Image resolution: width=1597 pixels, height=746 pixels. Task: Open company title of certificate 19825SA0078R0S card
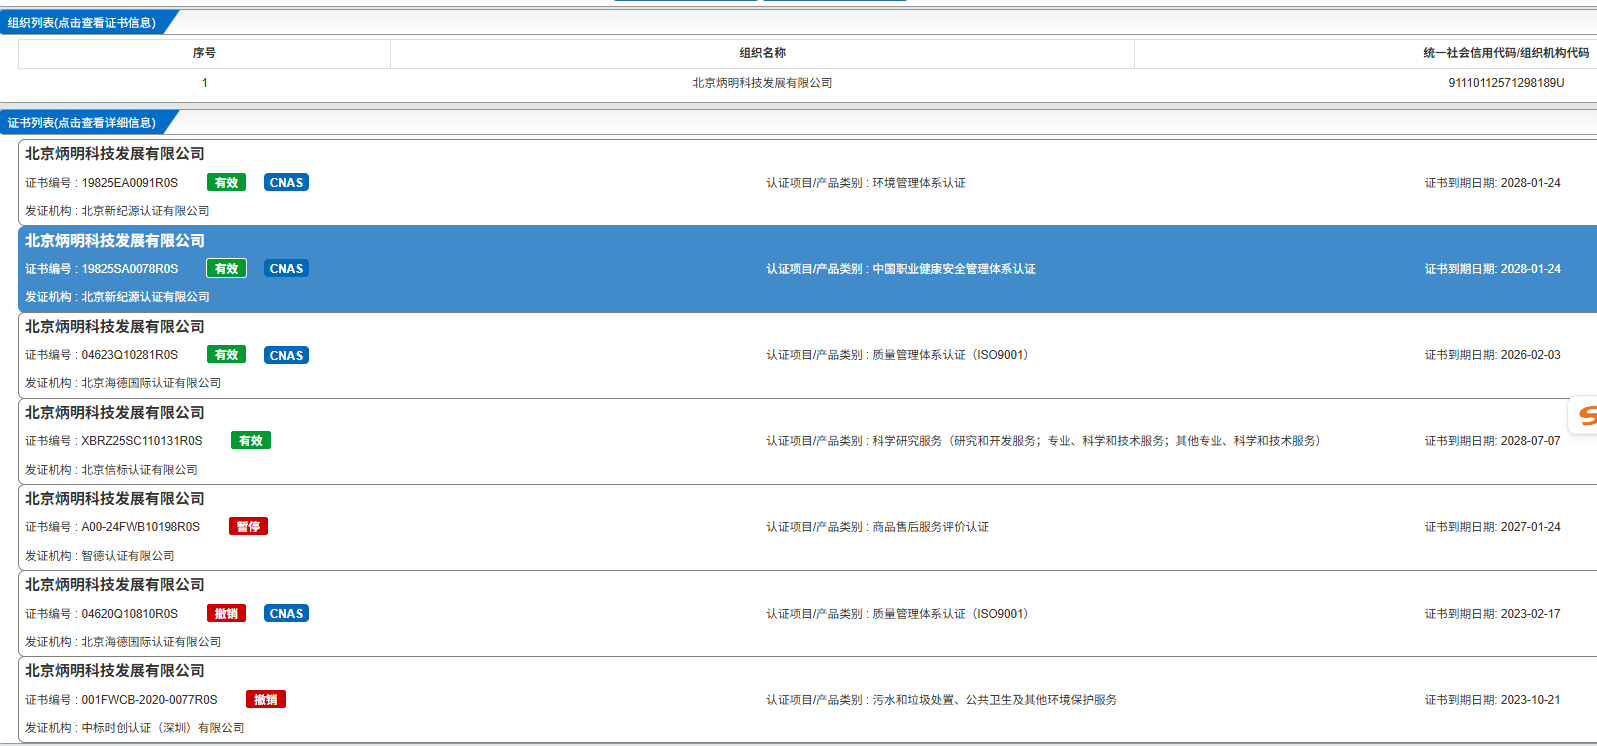(115, 241)
